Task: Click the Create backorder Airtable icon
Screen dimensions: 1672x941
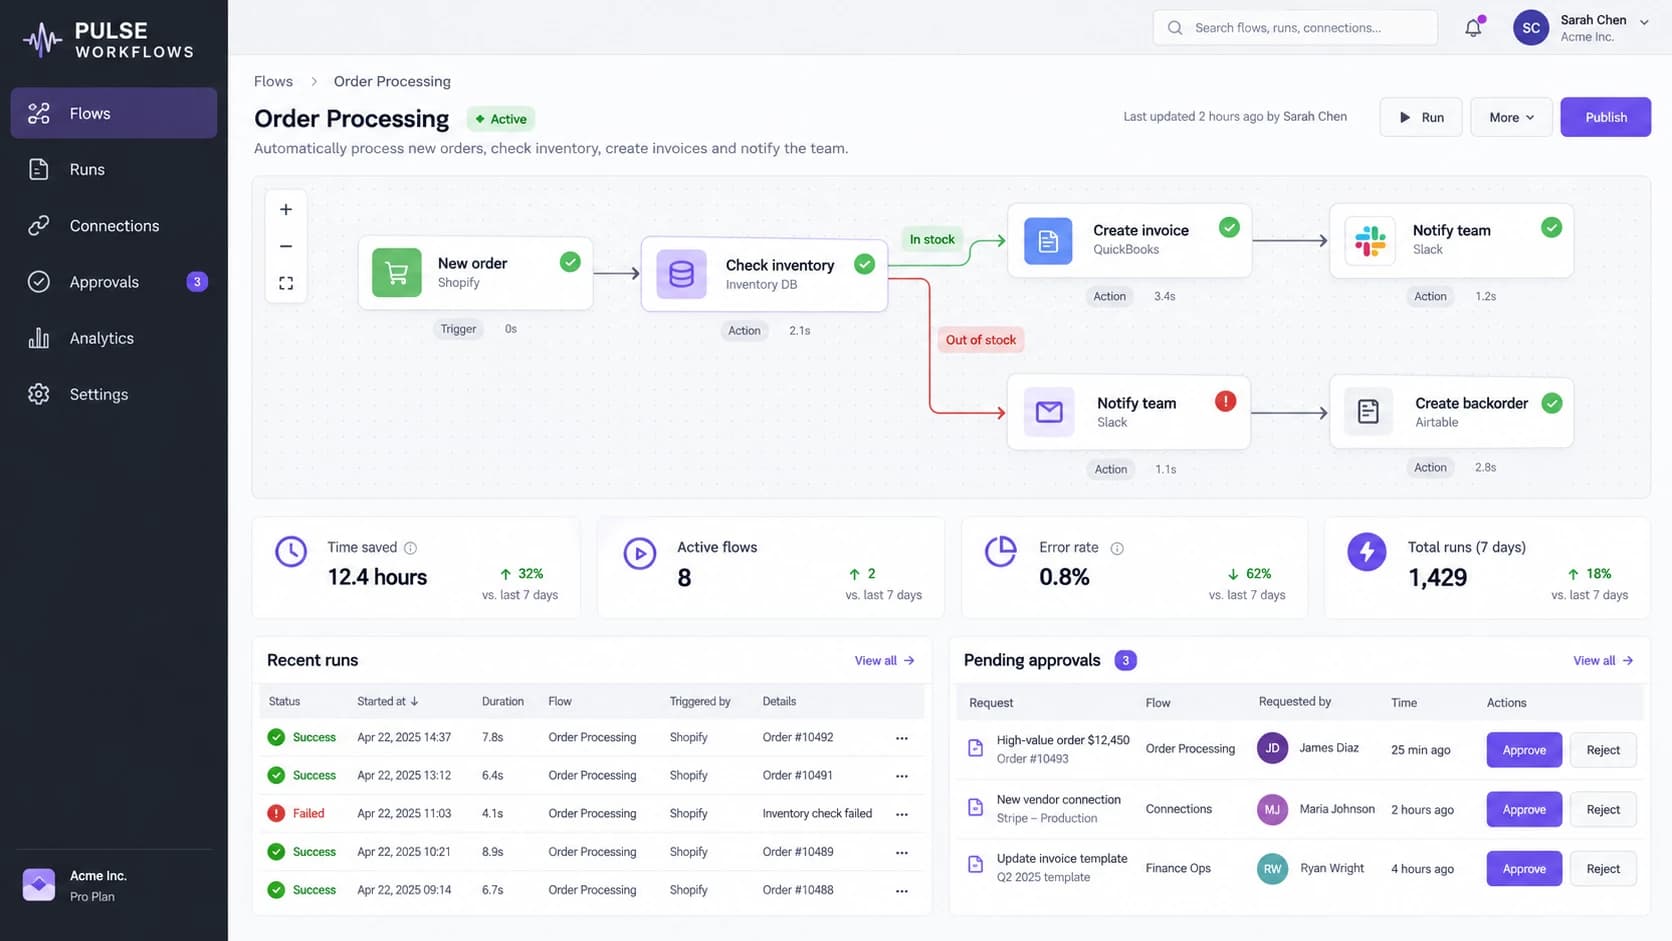Action: [1368, 412]
